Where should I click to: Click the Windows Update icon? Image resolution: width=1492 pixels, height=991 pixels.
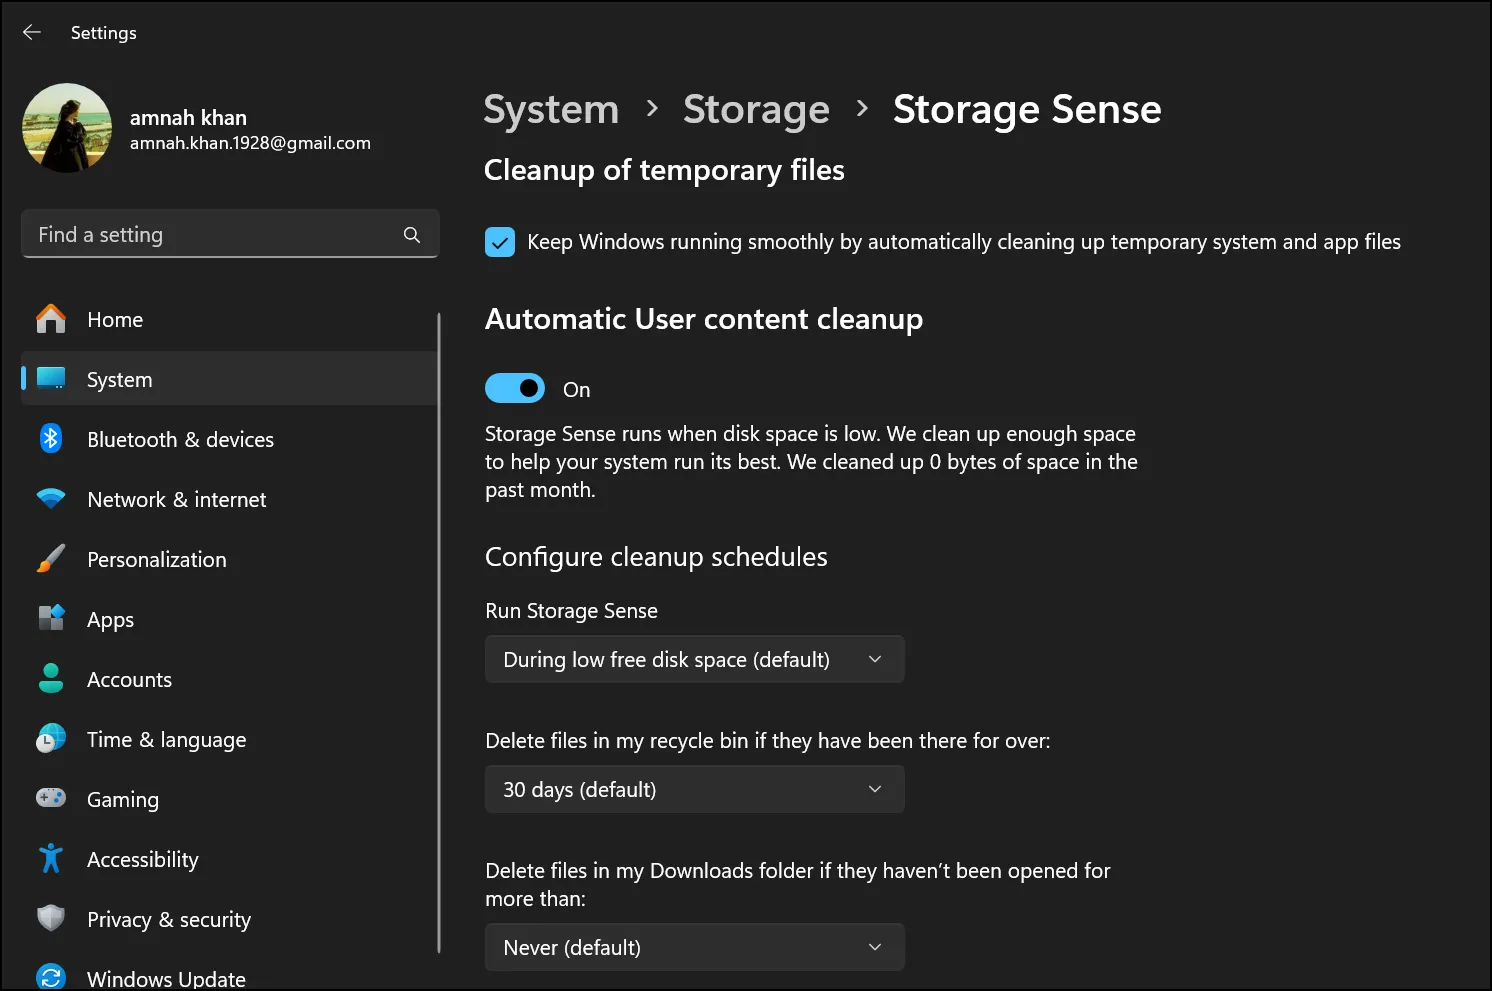[50, 975]
